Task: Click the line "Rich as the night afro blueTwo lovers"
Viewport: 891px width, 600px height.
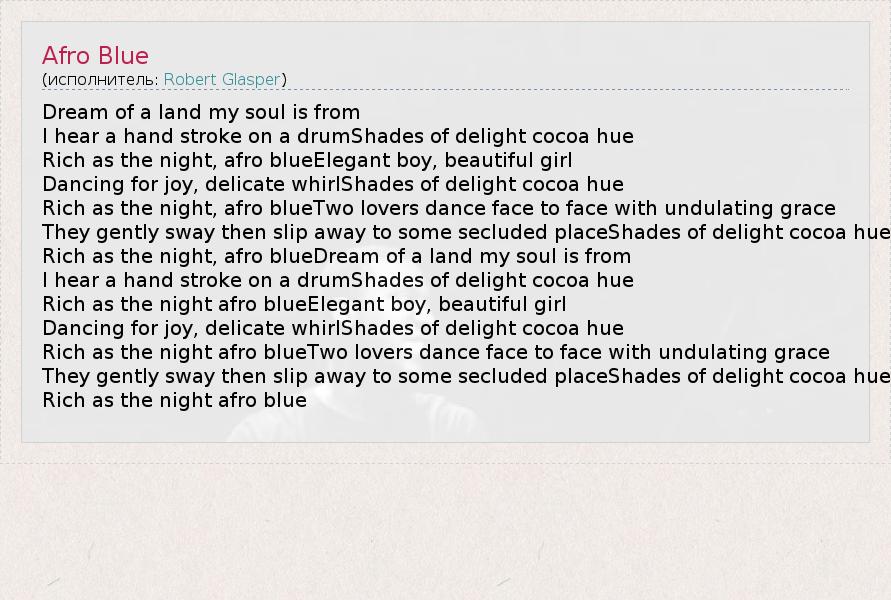Action: (436, 352)
